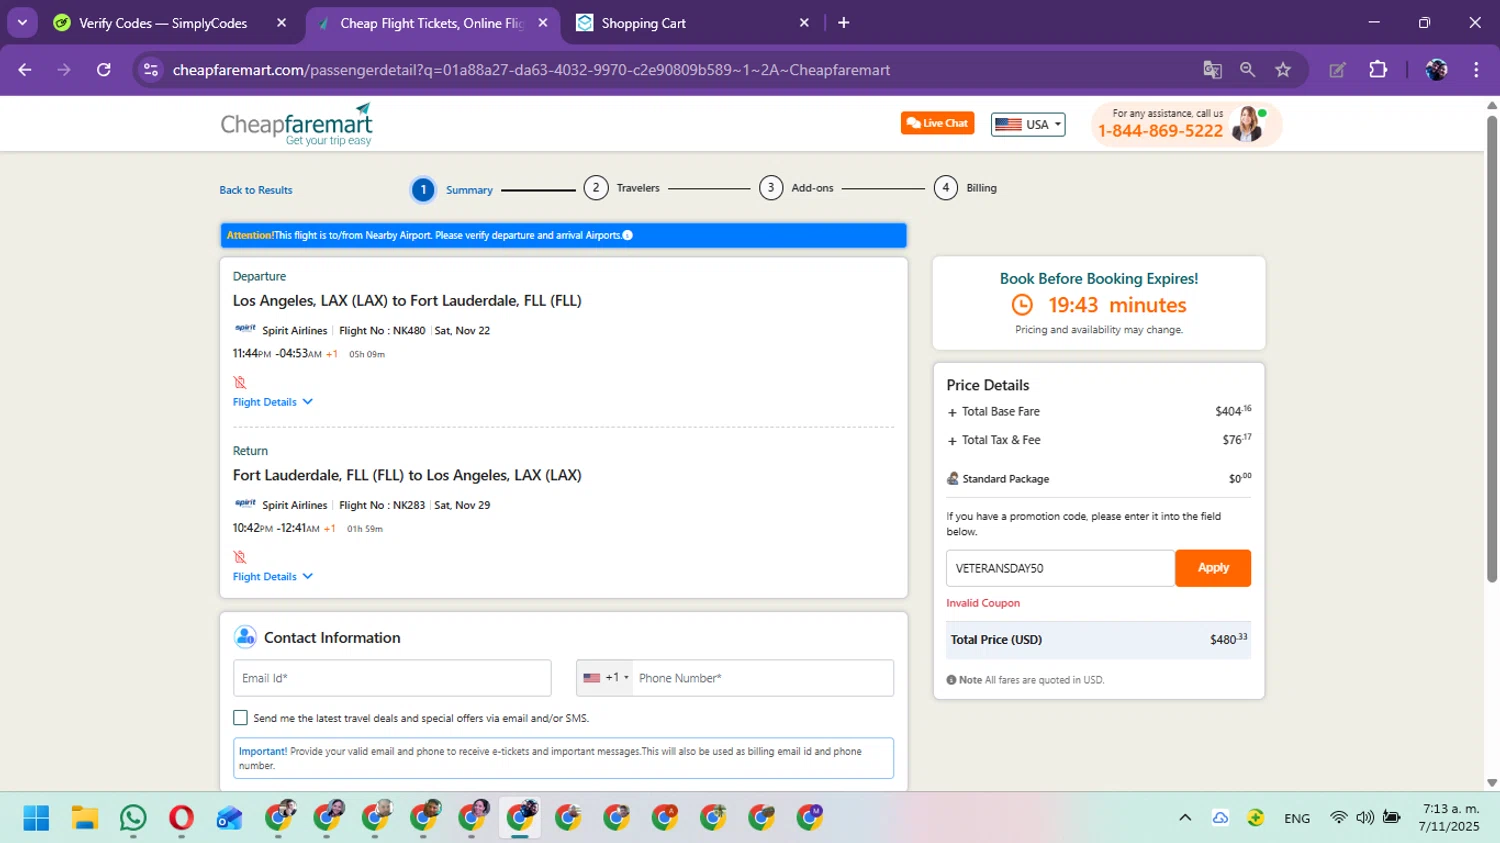Image resolution: width=1500 pixels, height=843 pixels.
Task: Select step 3 Add-ons
Action: pos(796,188)
